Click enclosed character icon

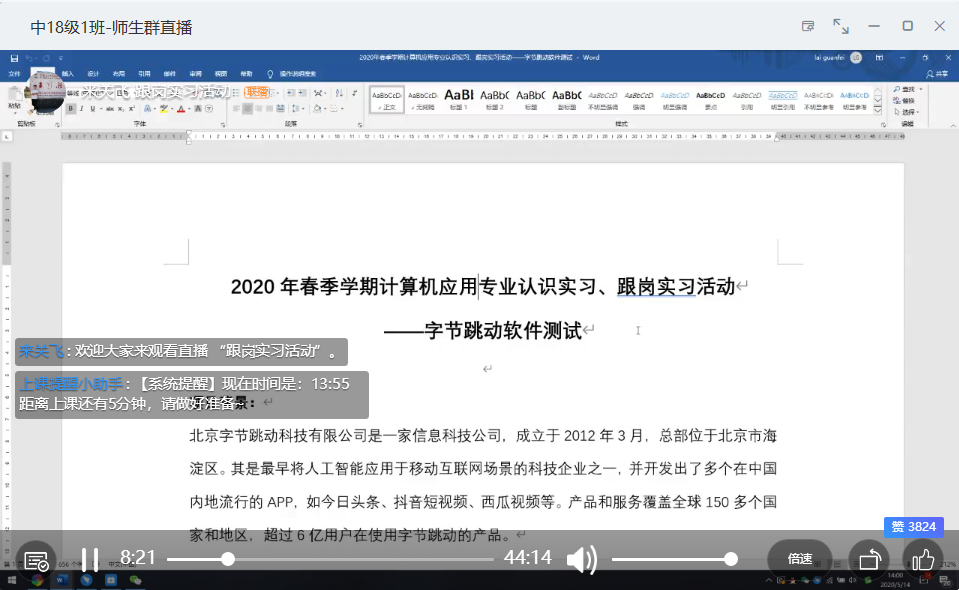[209, 109]
